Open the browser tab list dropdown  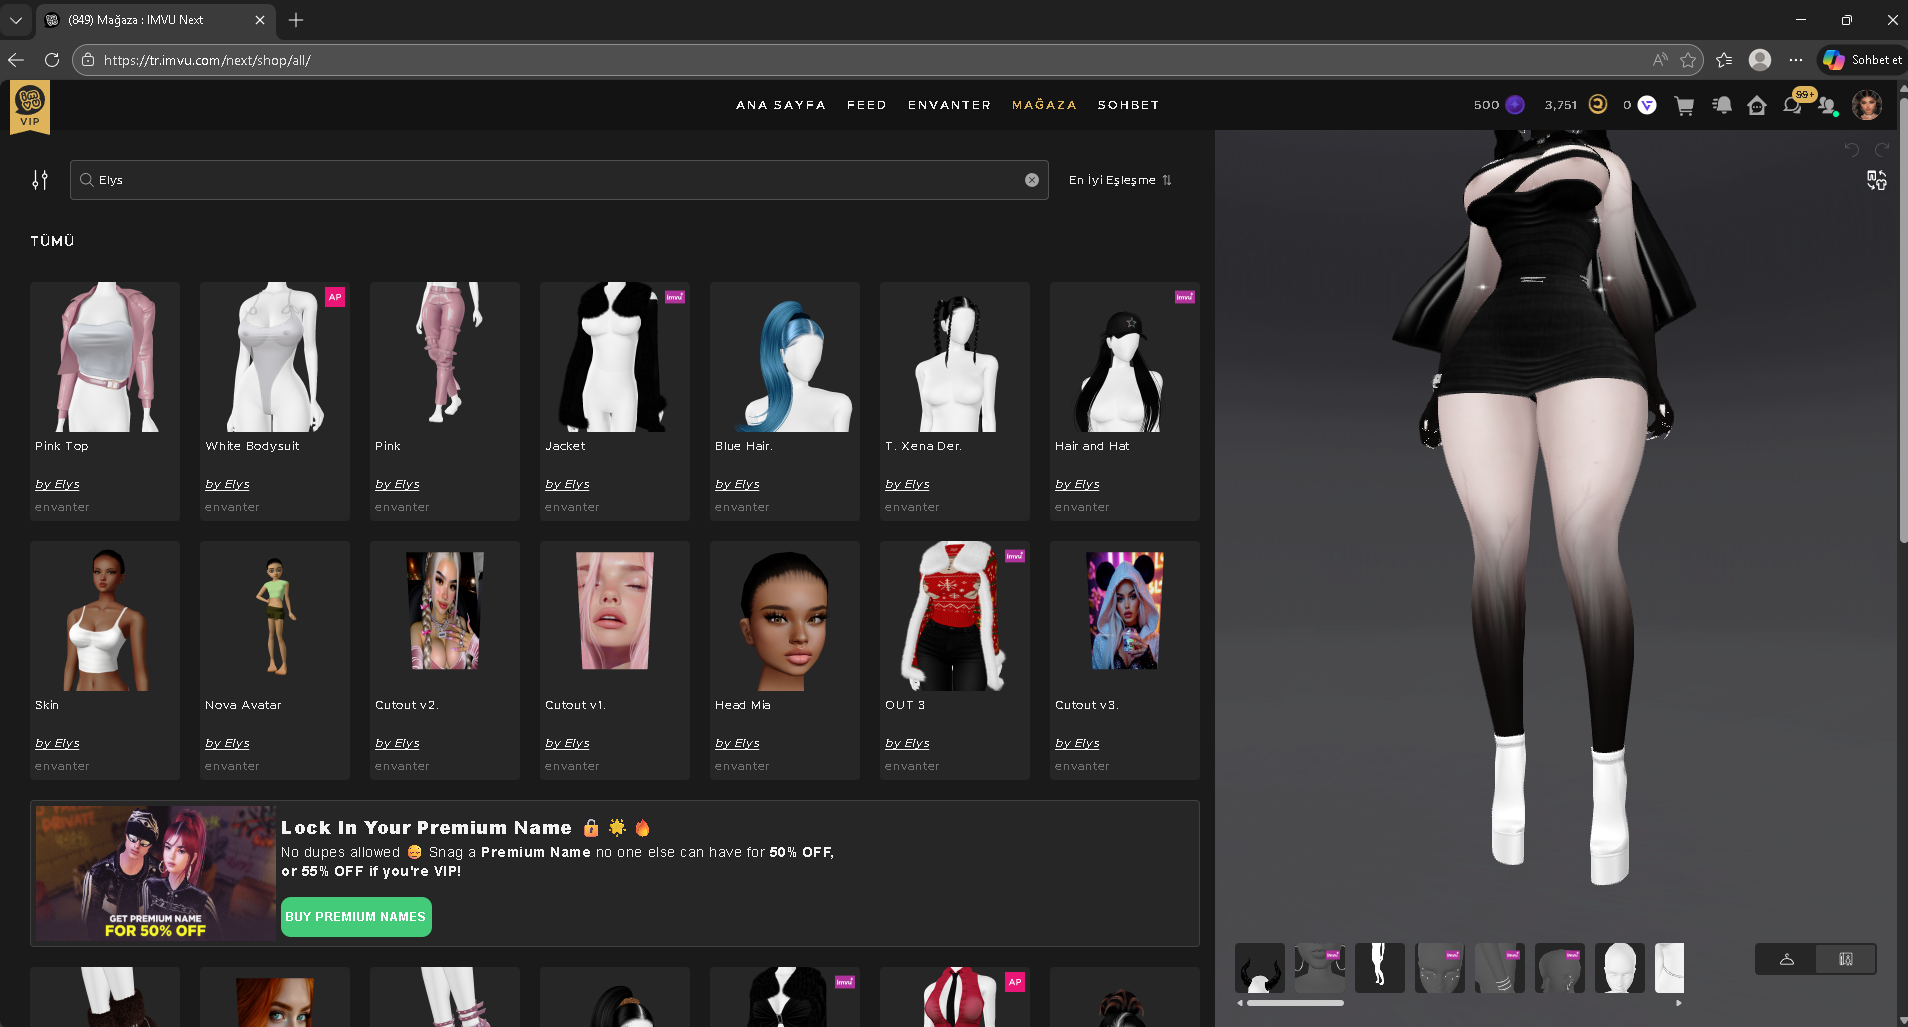click(16, 20)
